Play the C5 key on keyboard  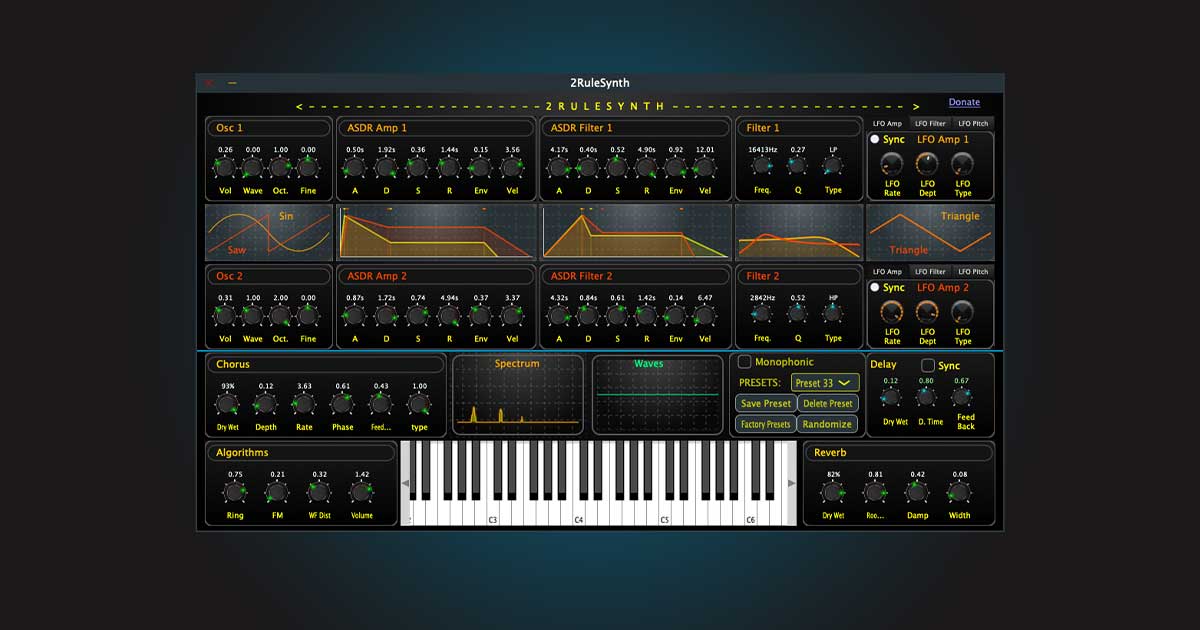(664, 513)
